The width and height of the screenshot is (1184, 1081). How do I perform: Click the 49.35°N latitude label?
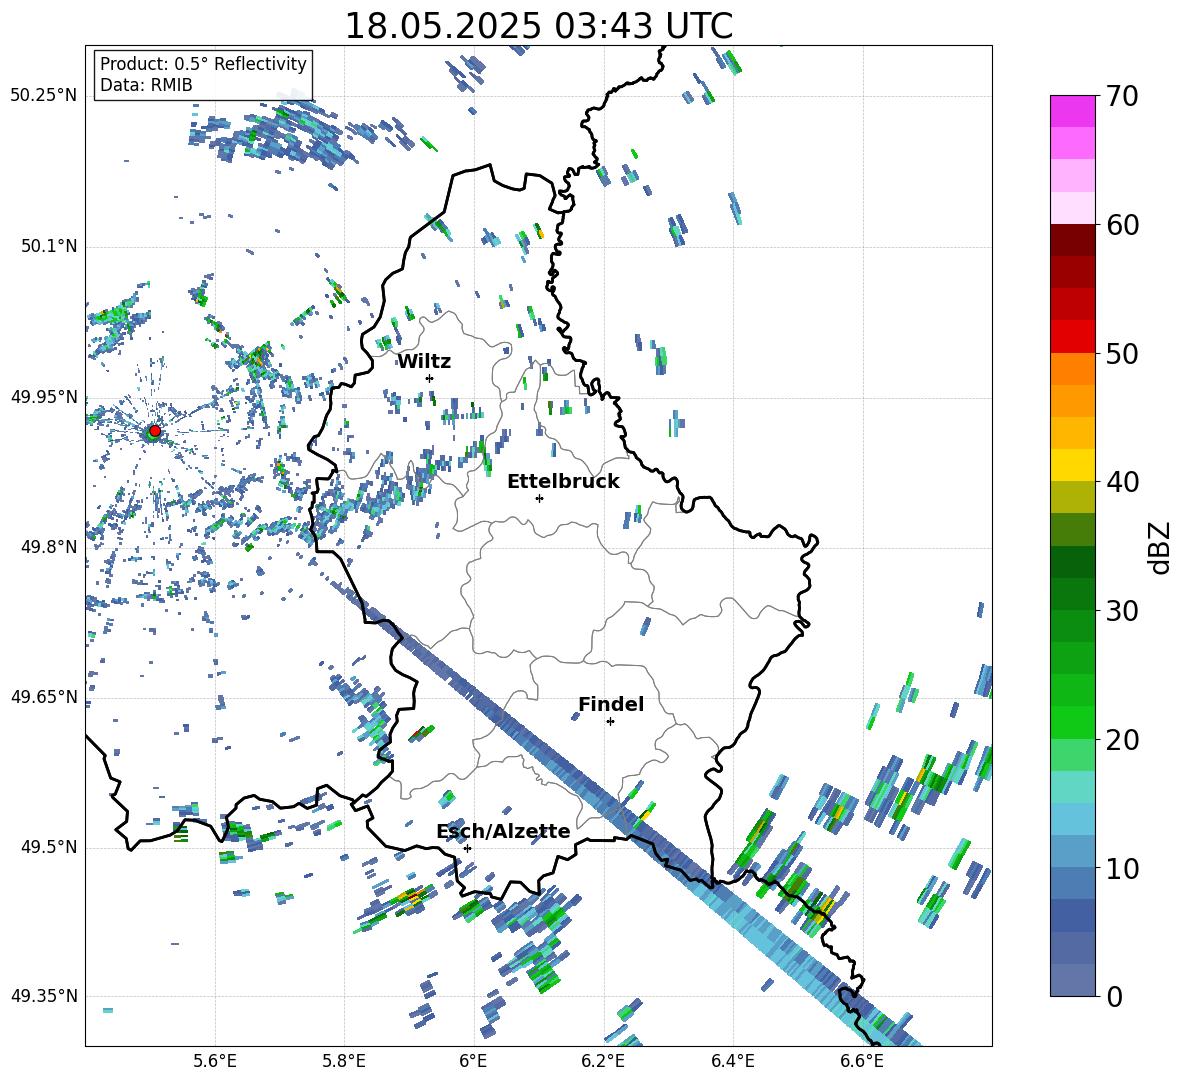[x=44, y=996]
